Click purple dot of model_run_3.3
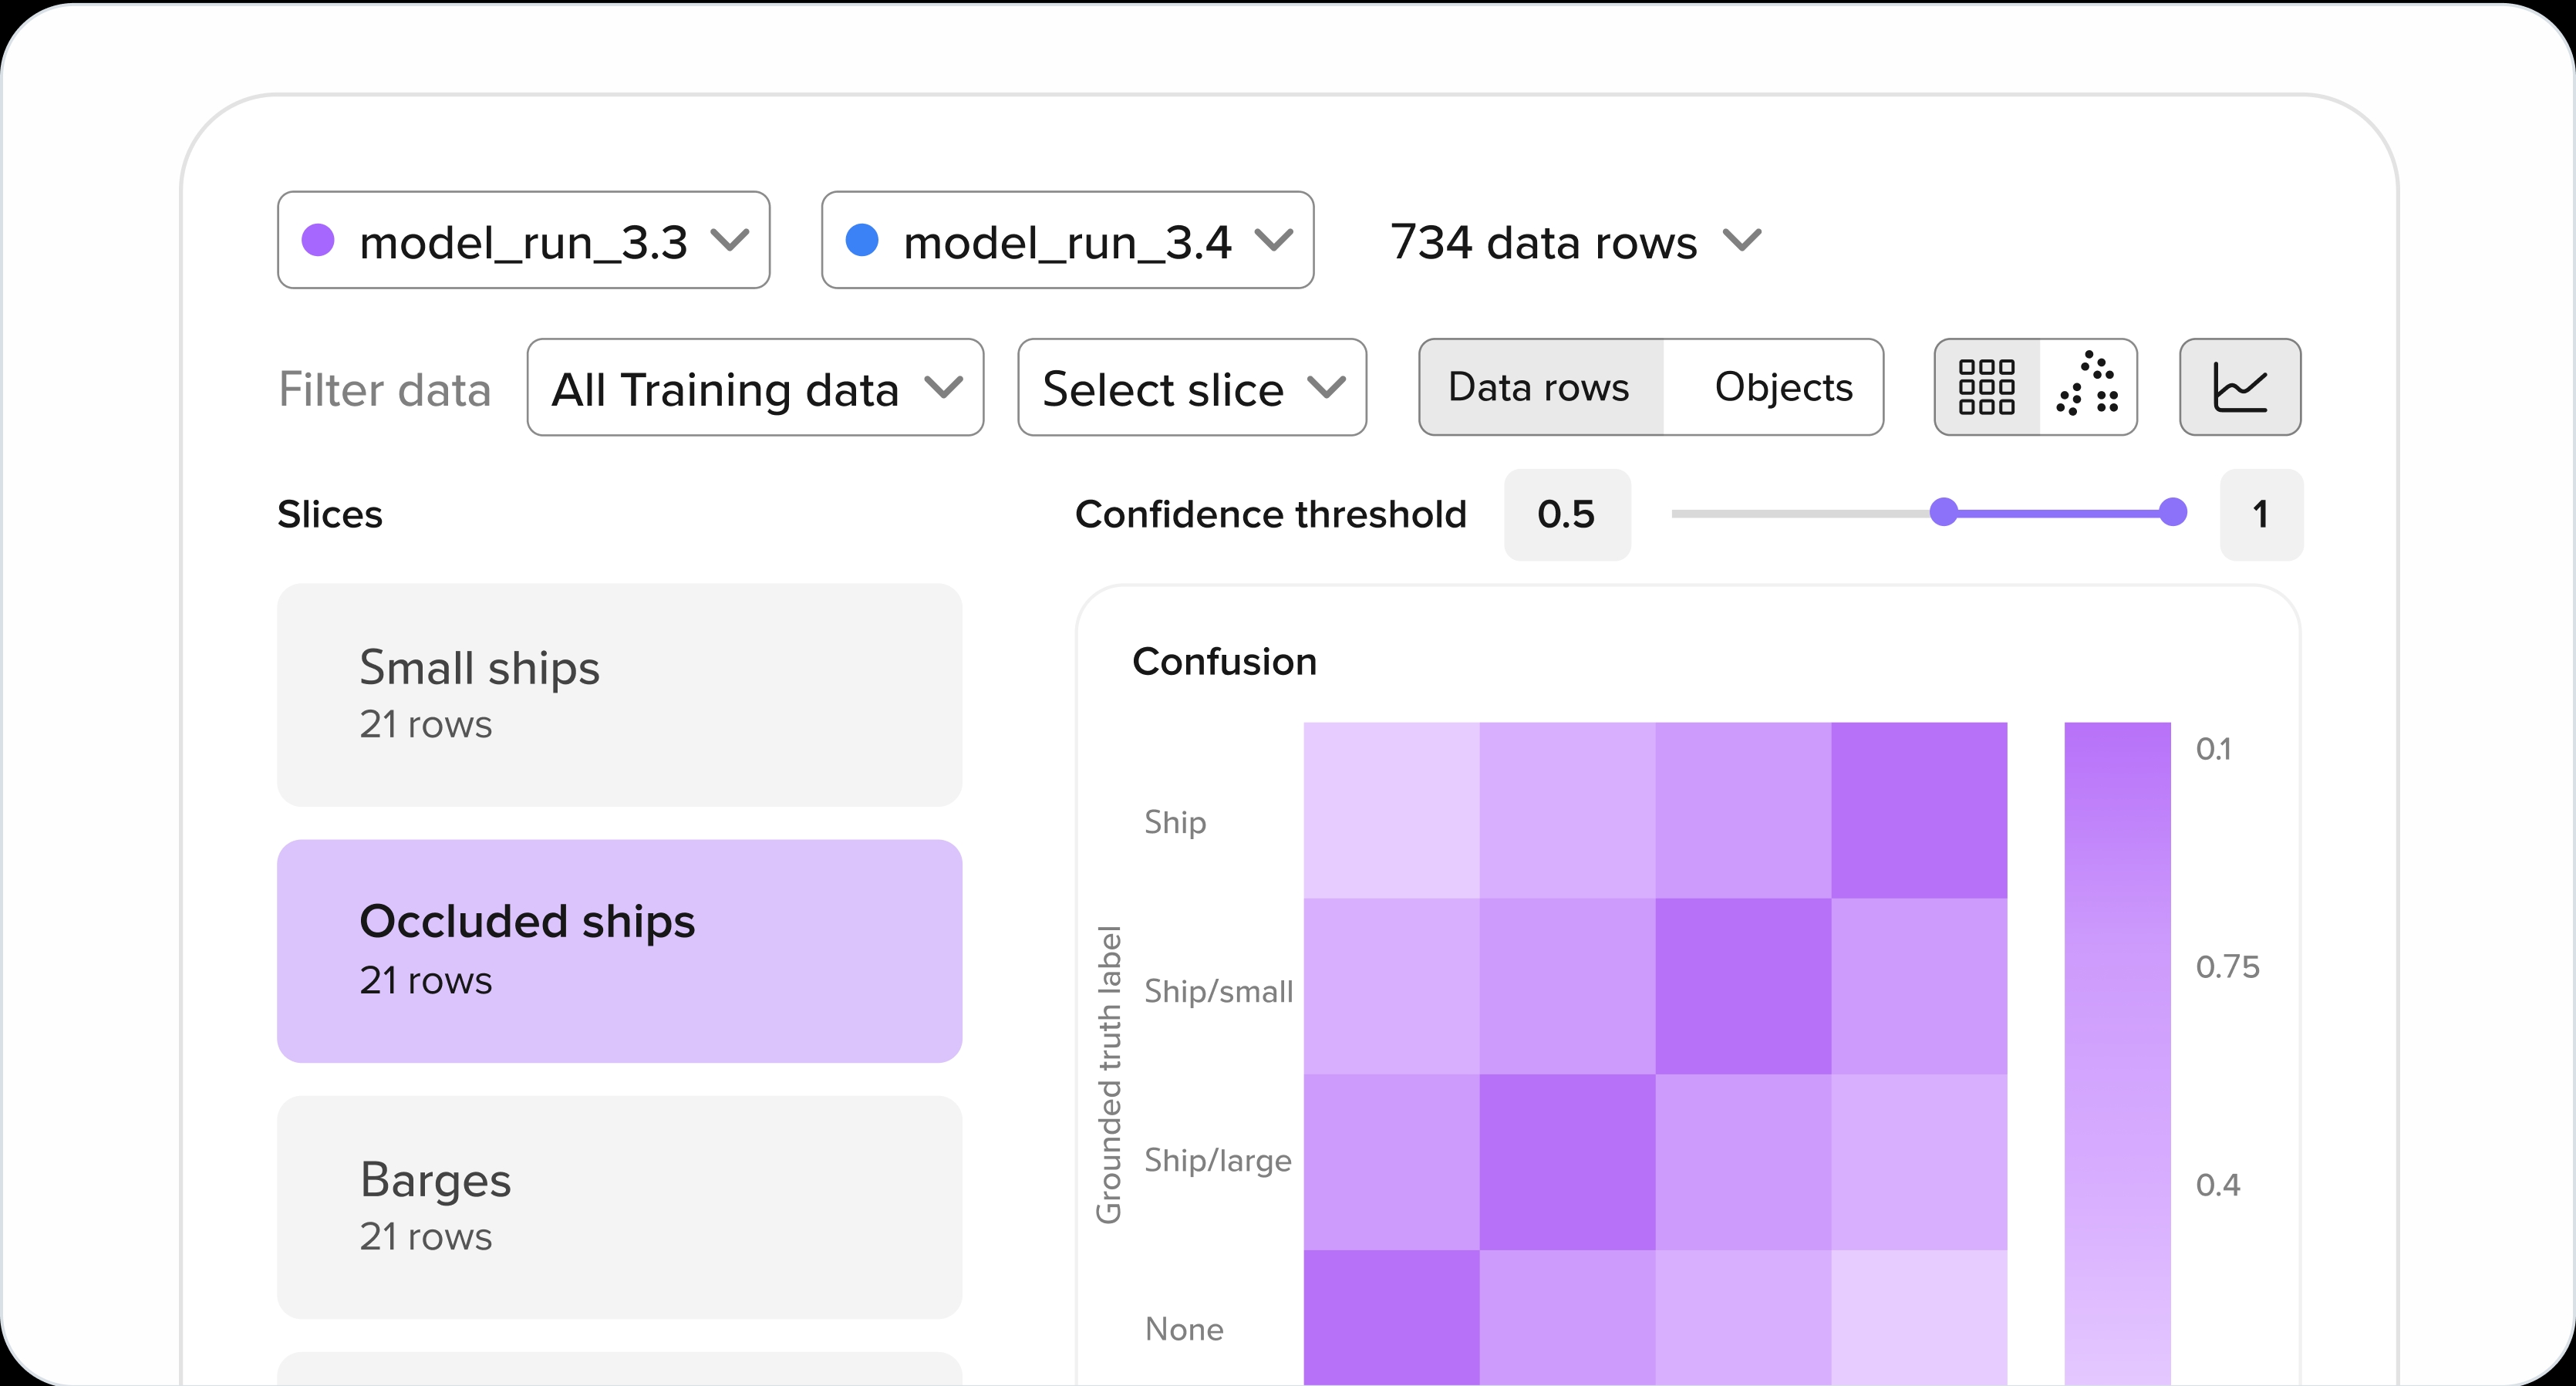This screenshot has width=2576, height=1386. pos(318,241)
